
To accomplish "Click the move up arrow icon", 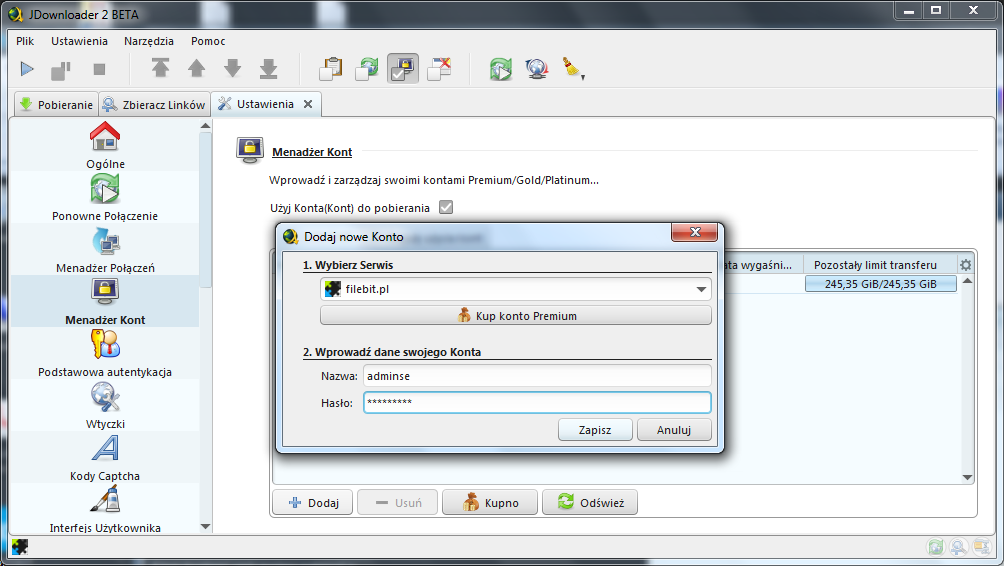I will point(197,69).
